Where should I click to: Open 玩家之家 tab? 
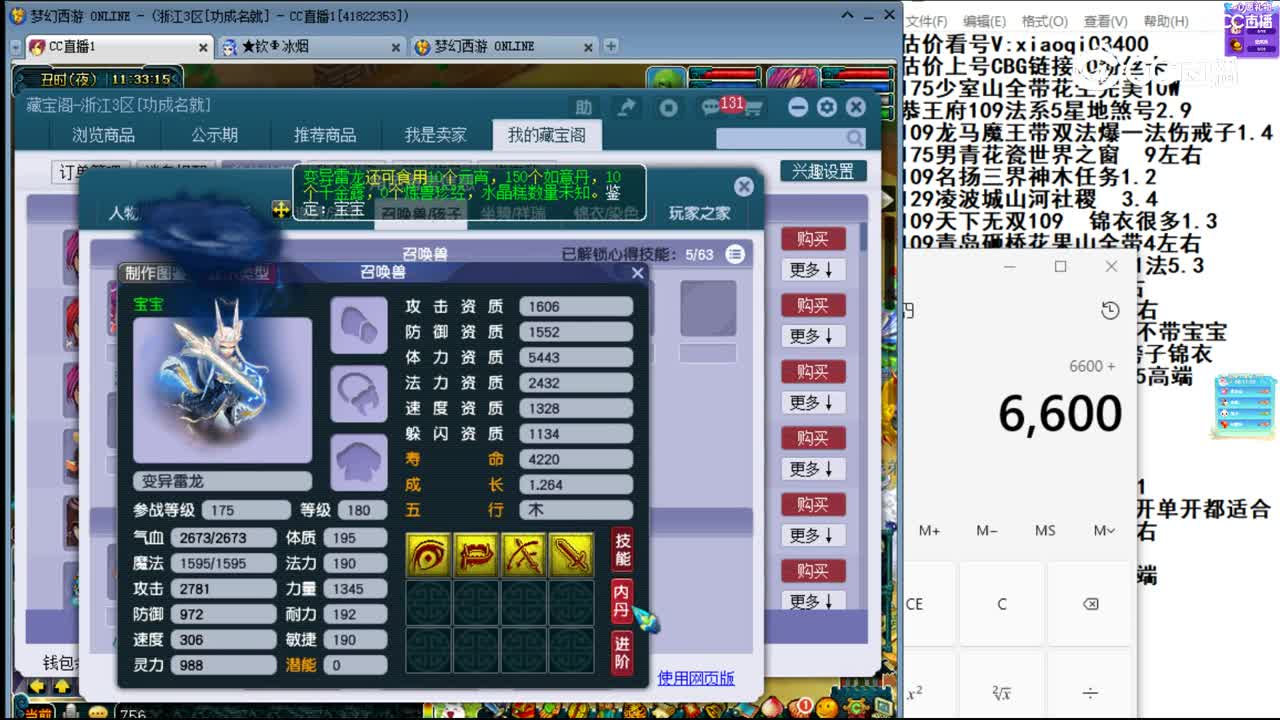point(699,213)
